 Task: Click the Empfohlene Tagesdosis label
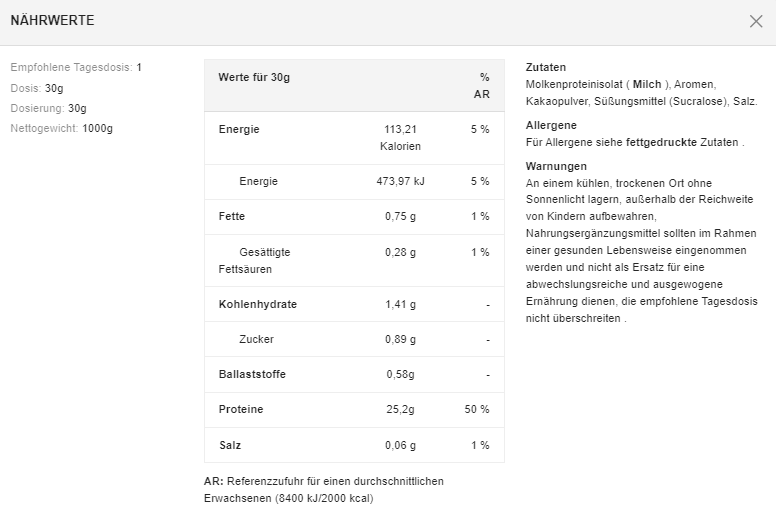click(71, 67)
